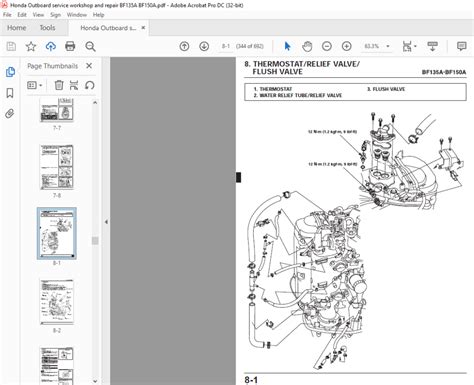Open the Find text magnifier

90,46
